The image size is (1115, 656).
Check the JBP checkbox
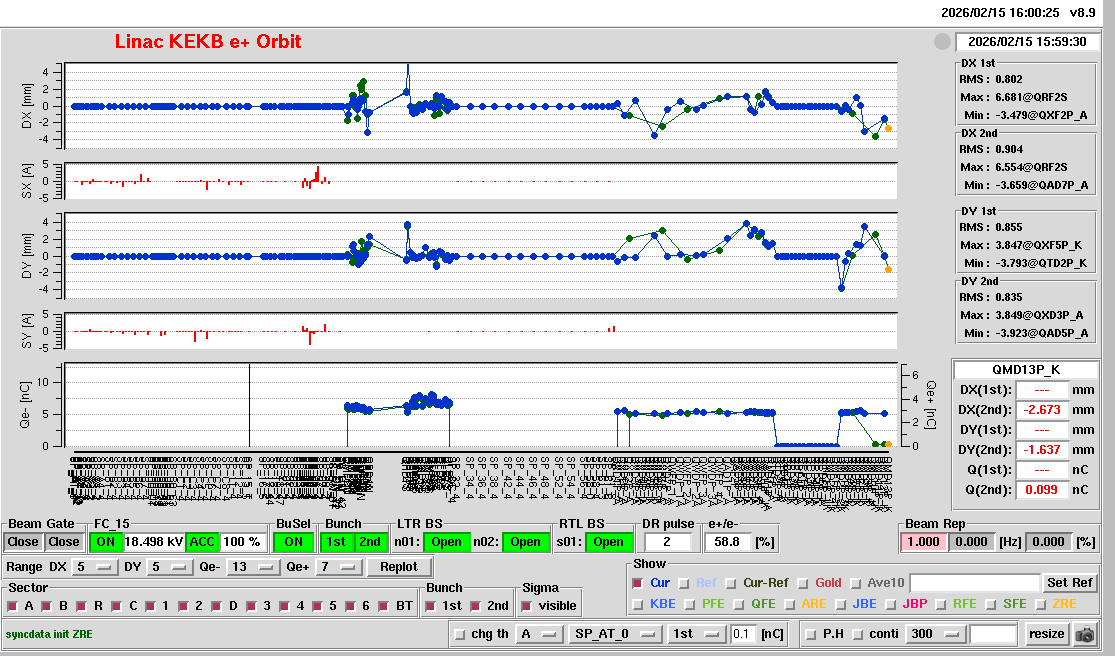tap(891, 604)
